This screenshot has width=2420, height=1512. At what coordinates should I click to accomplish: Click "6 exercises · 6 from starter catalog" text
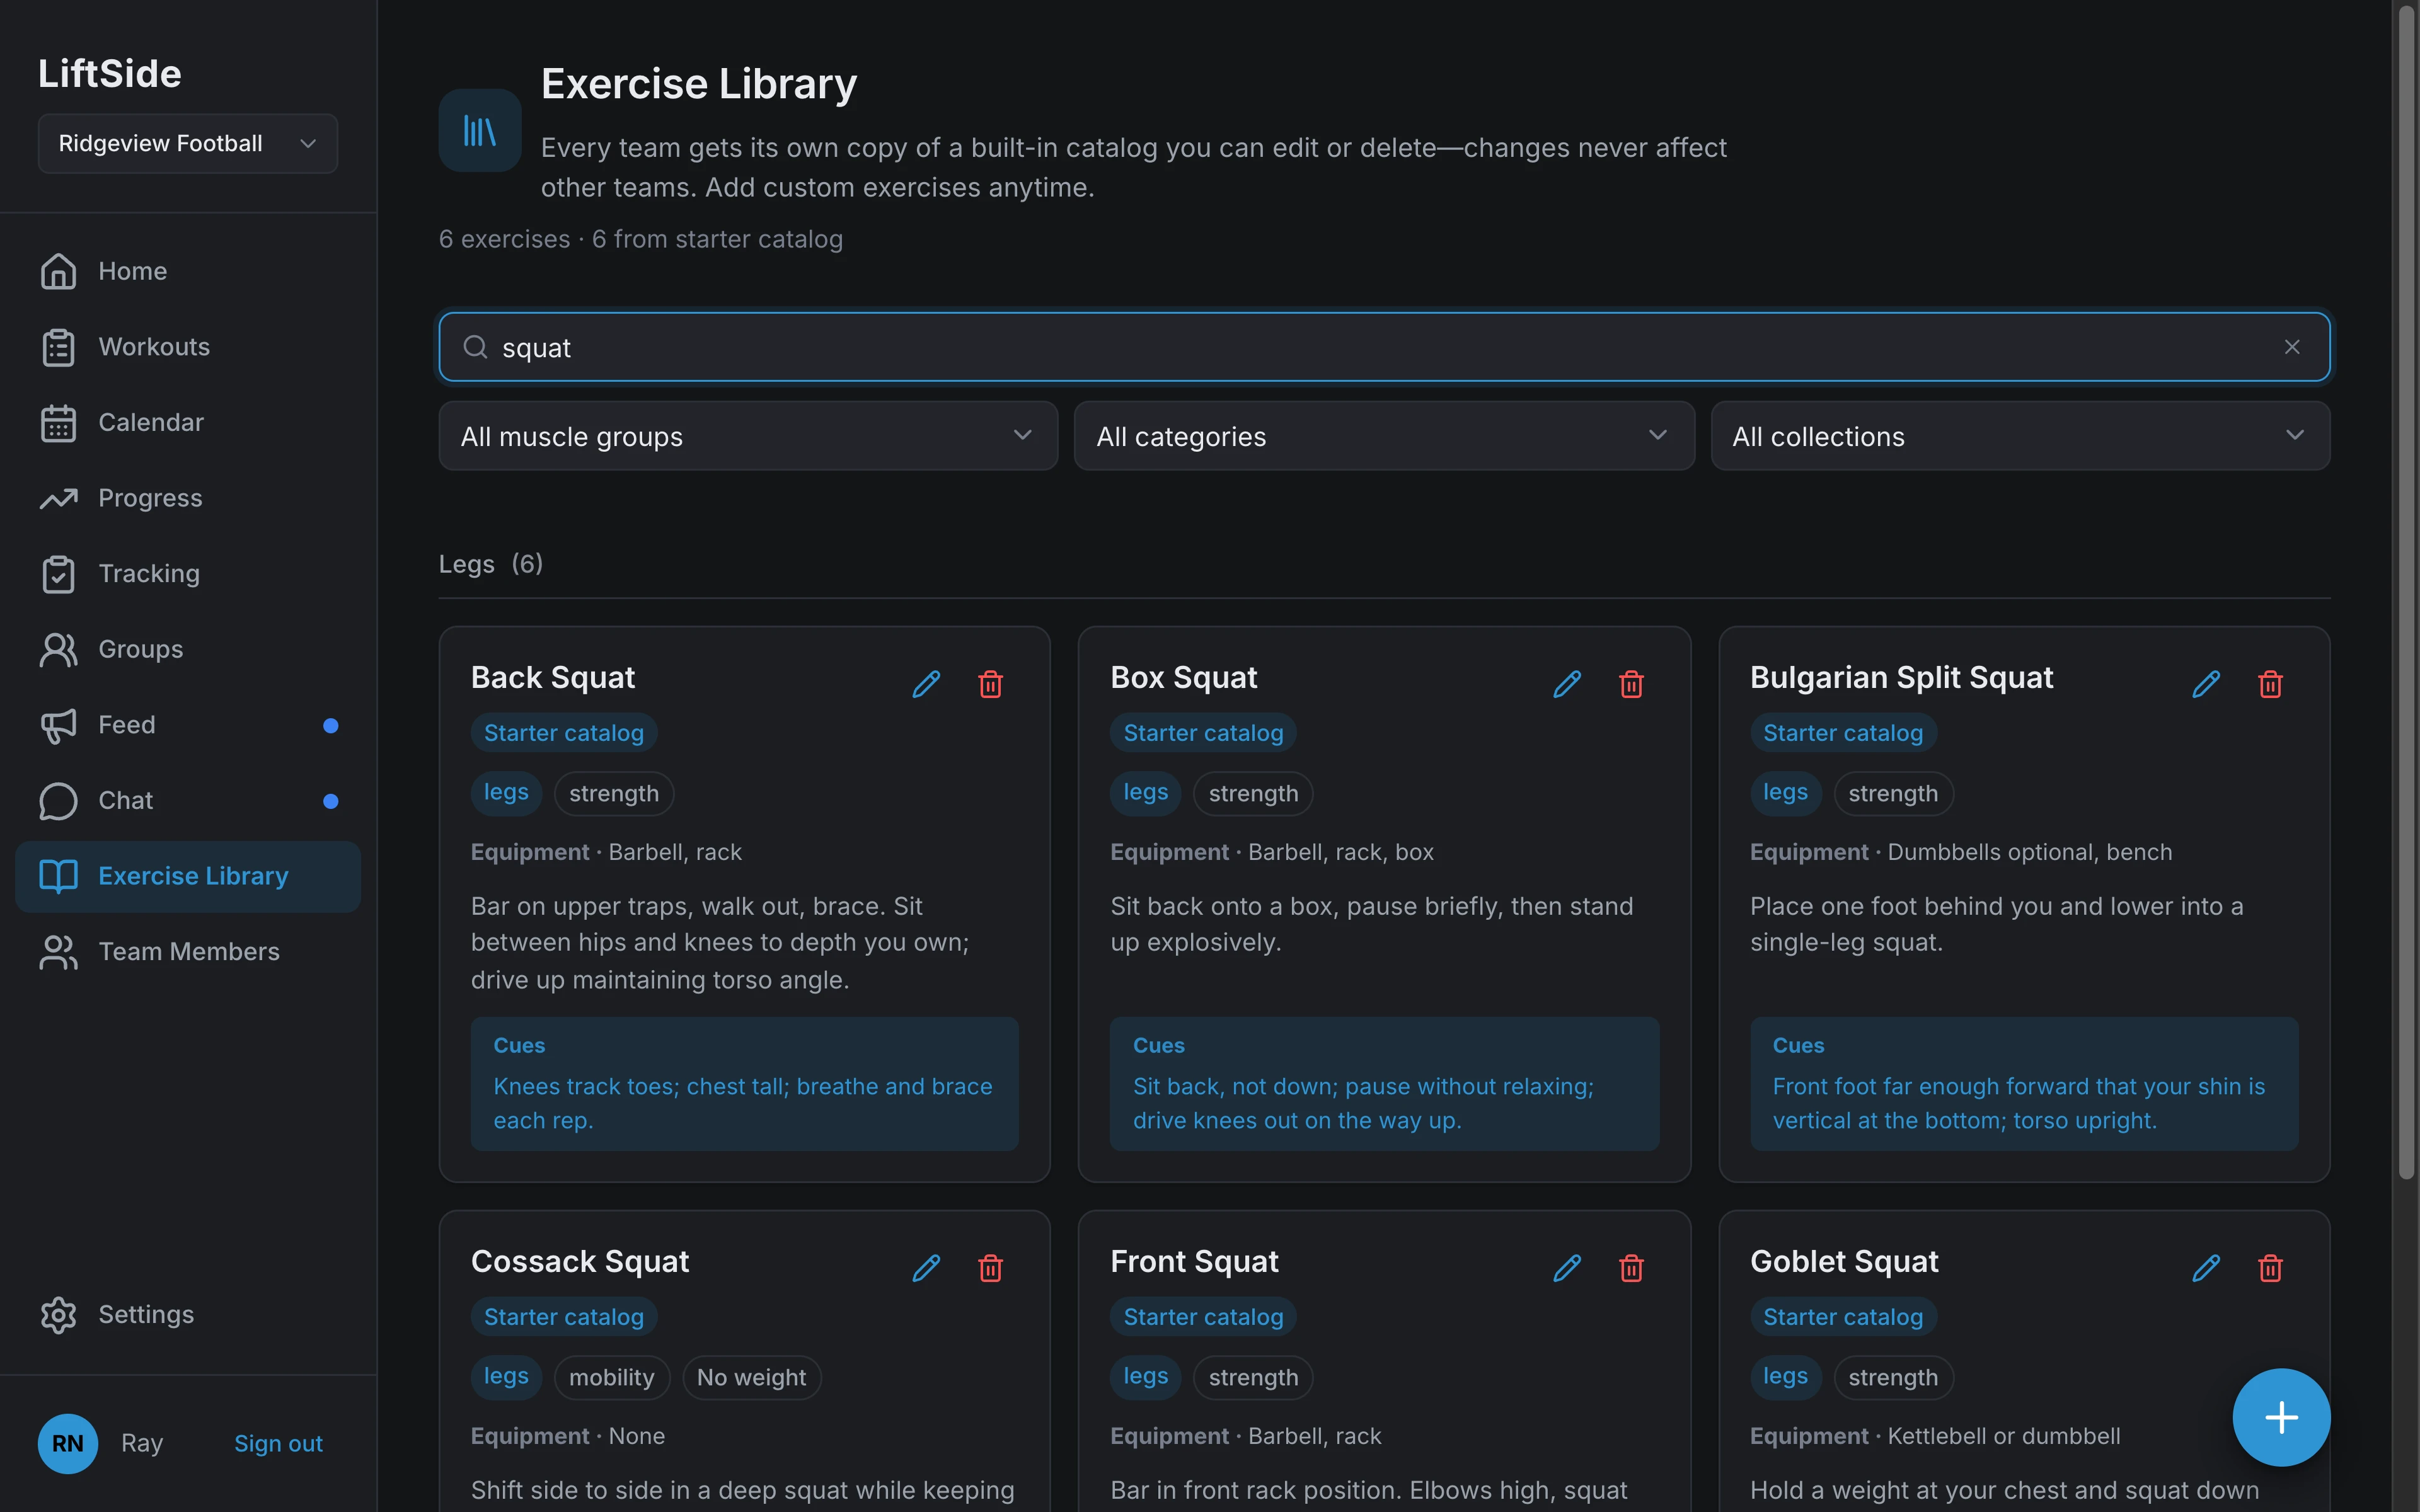tap(641, 239)
